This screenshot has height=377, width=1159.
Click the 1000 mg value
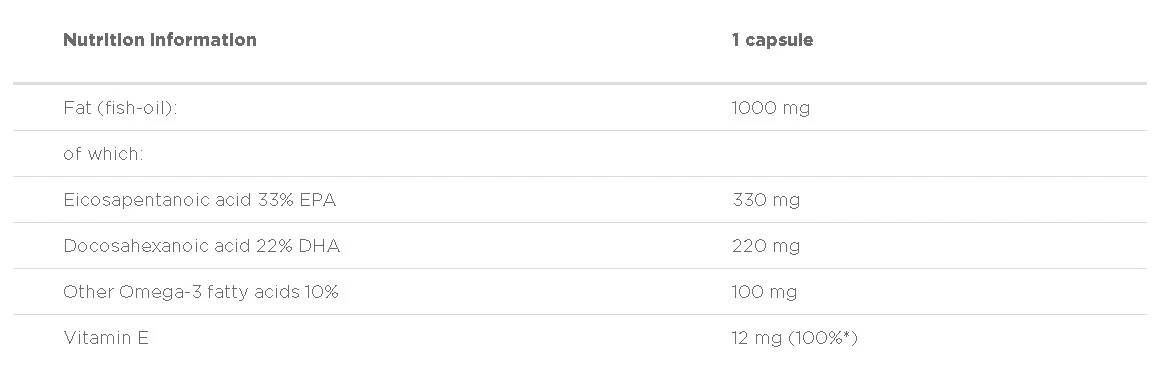[770, 108]
